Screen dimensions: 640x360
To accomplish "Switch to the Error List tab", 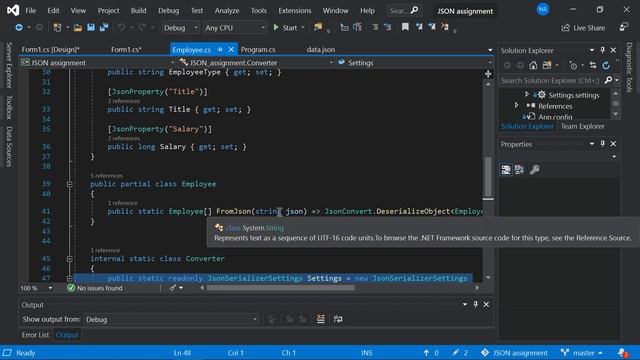I will 35,335.
